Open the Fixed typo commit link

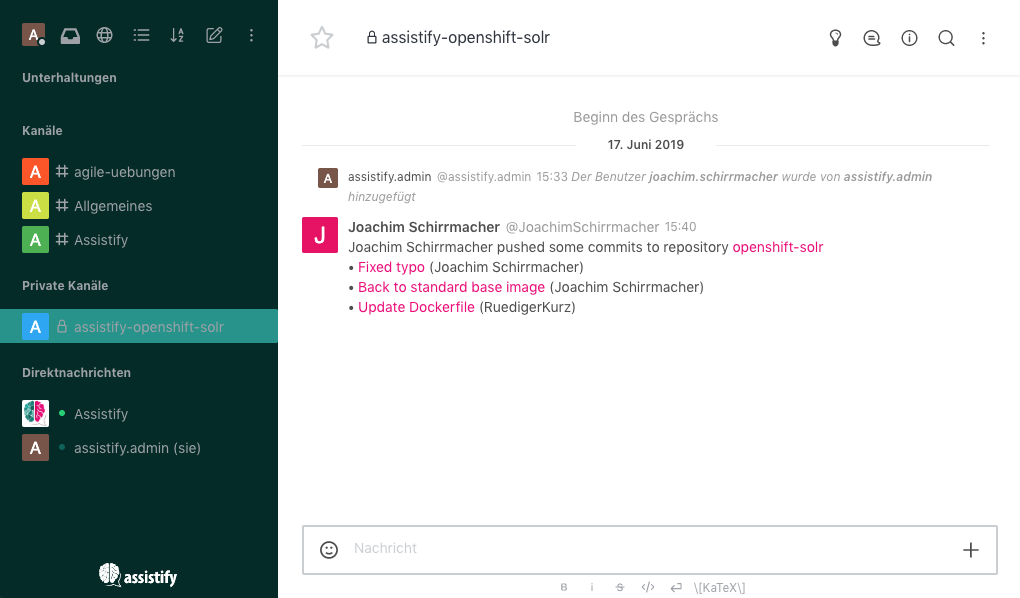click(x=391, y=267)
